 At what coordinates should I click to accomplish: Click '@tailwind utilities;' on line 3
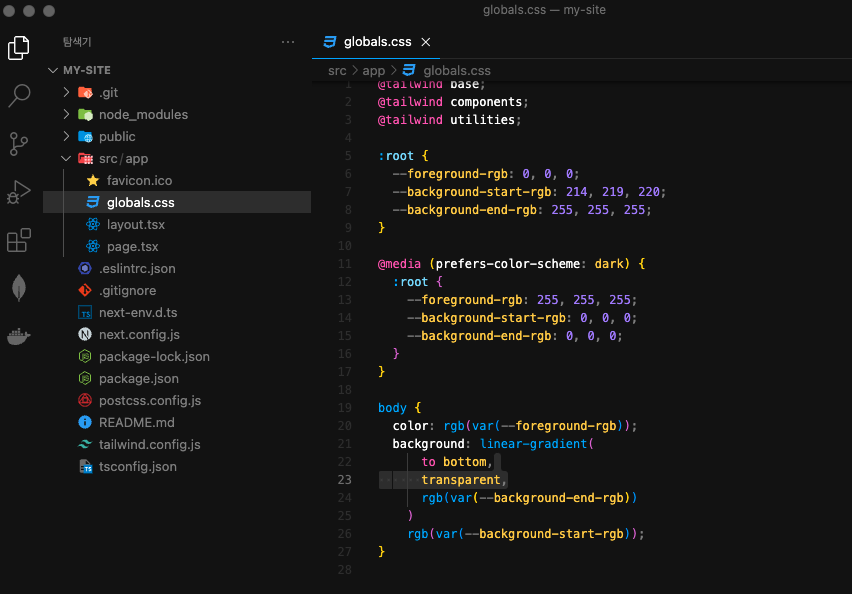tap(449, 120)
